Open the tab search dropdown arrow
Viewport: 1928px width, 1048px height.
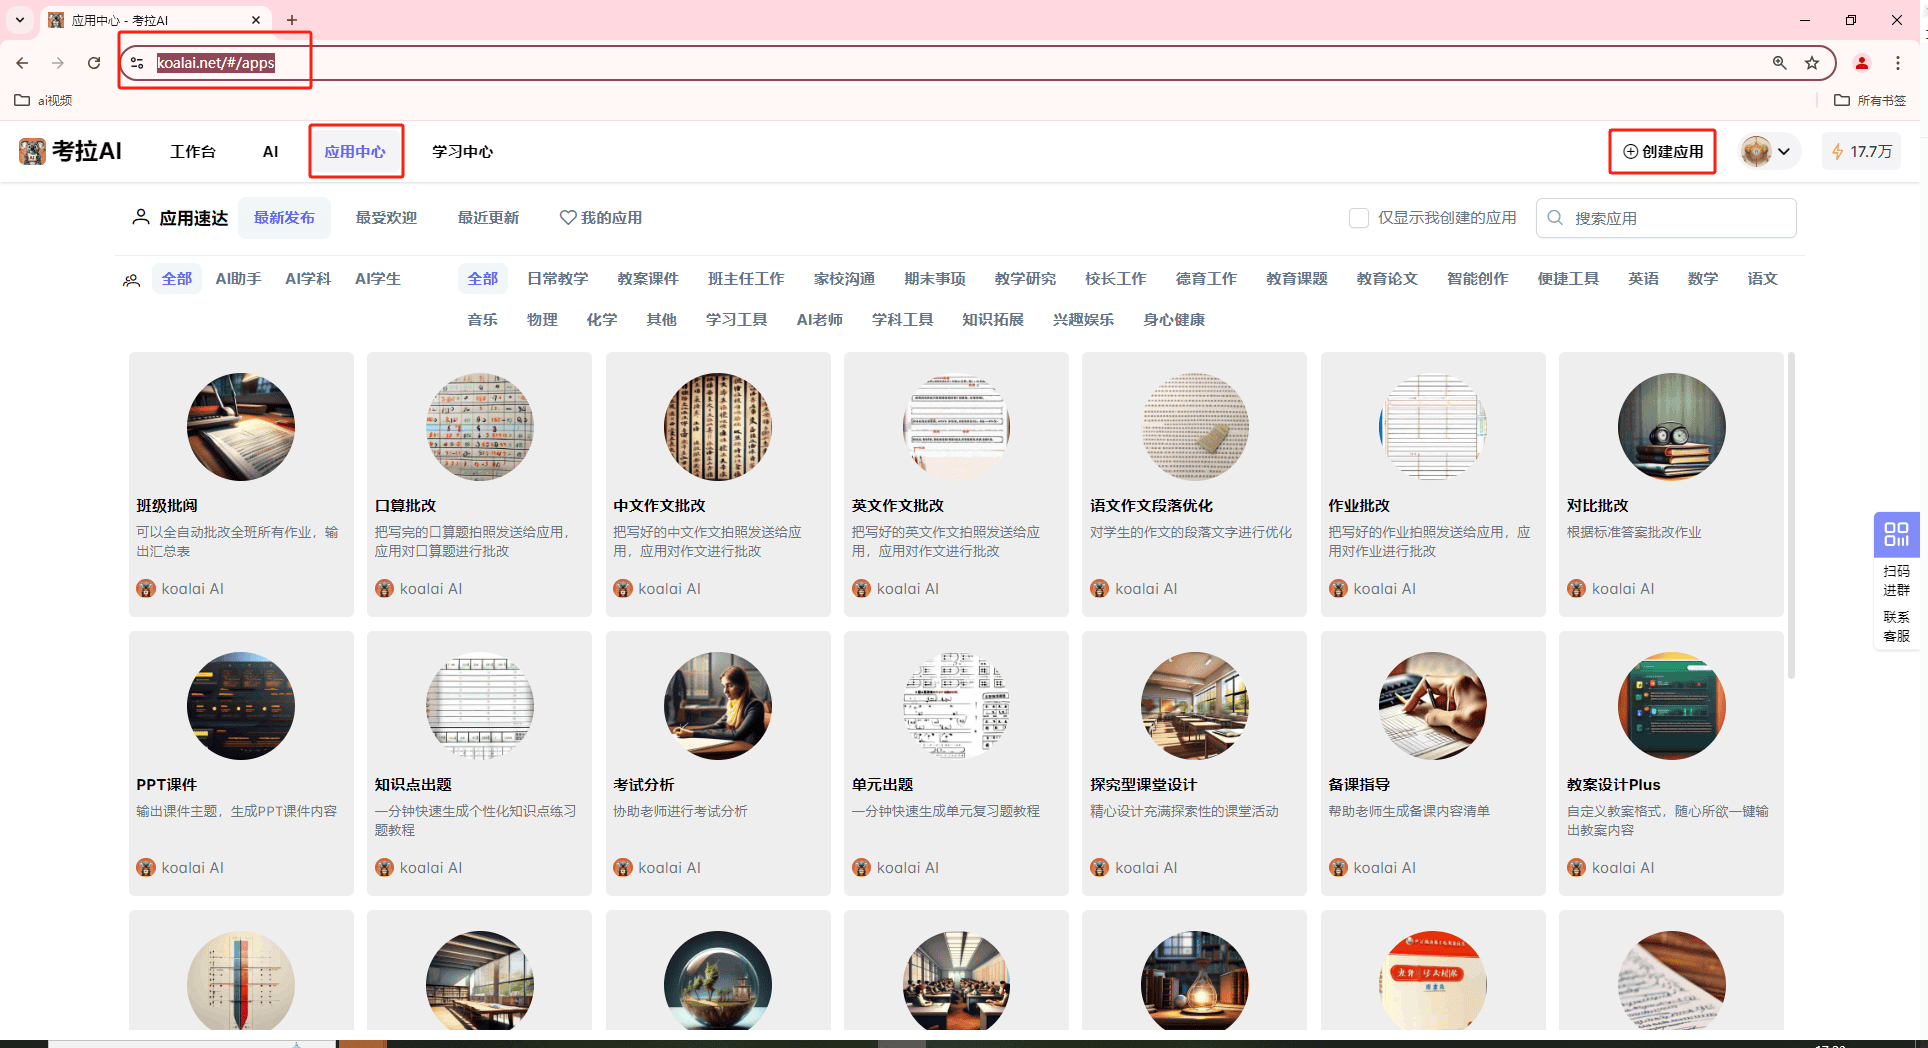coord(20,20)
